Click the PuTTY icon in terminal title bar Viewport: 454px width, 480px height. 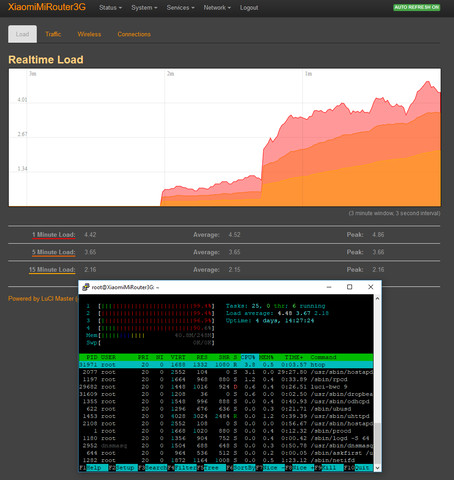click(x=86, y=287)
